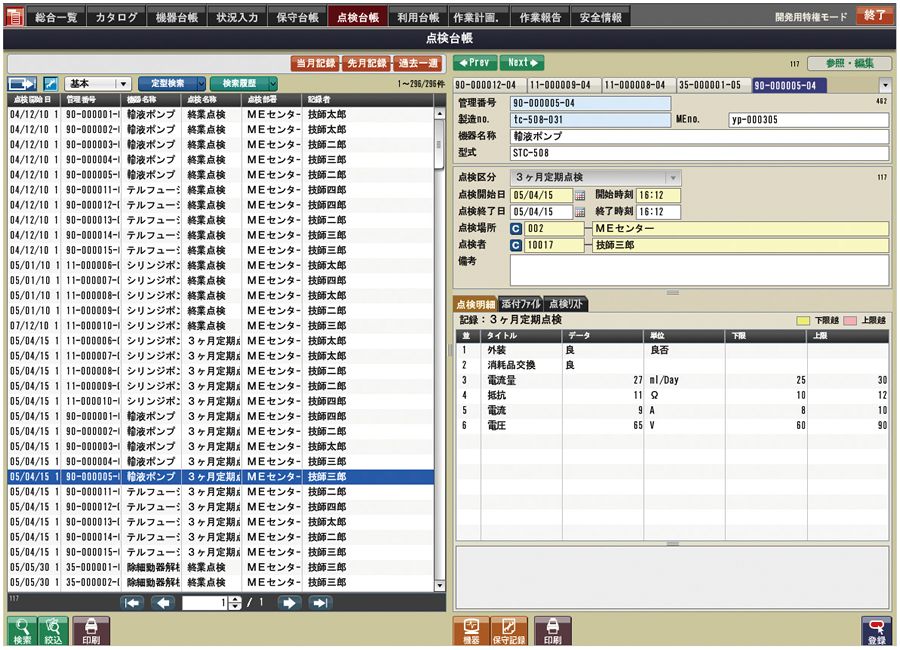
Task: Click the green 検索 search button
Action: click(22, 632)
